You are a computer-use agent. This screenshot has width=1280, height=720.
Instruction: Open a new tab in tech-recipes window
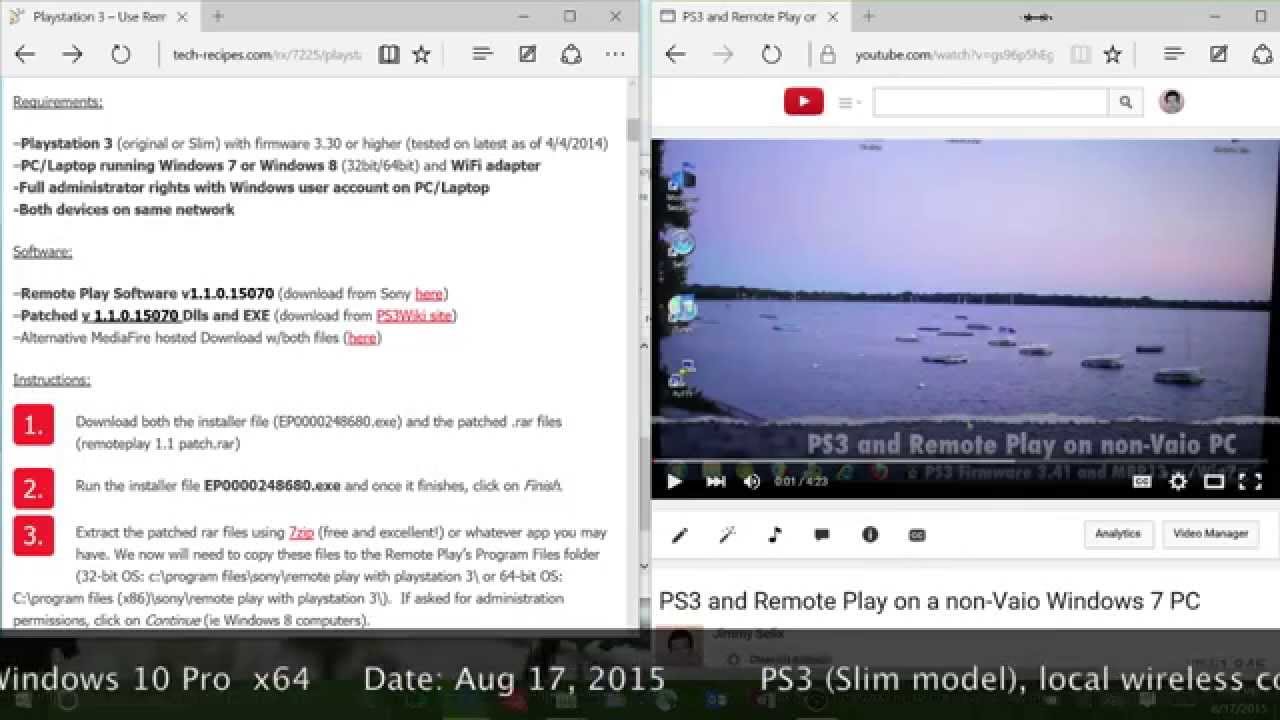(x=218, y=16)
